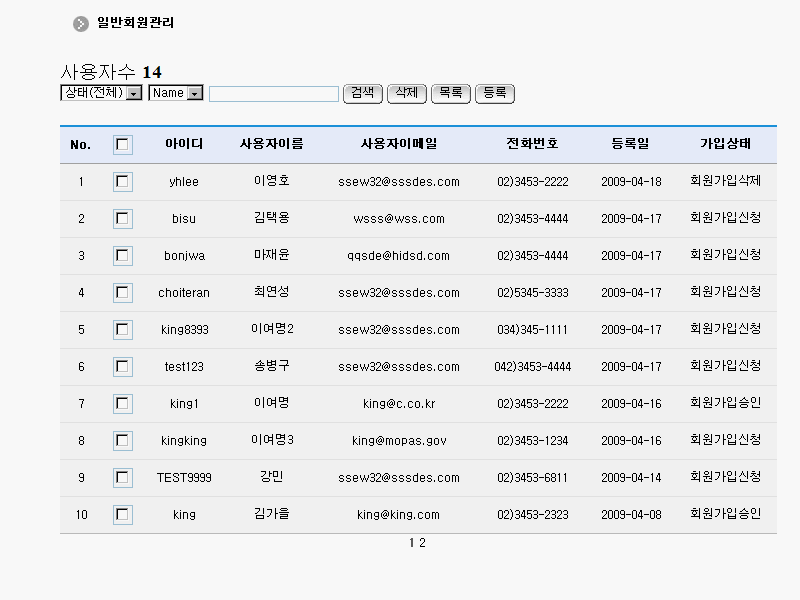Check the box in the kingking row

pyautogui.click(x=123, y=441)
